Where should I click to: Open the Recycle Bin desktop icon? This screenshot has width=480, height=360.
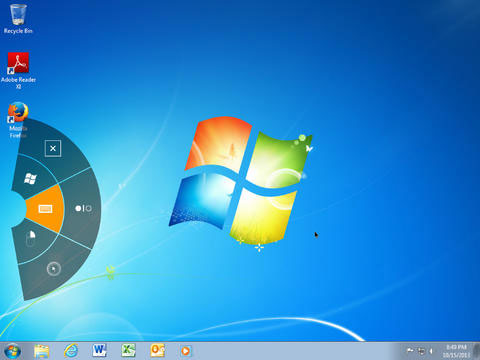pos(18,19)
